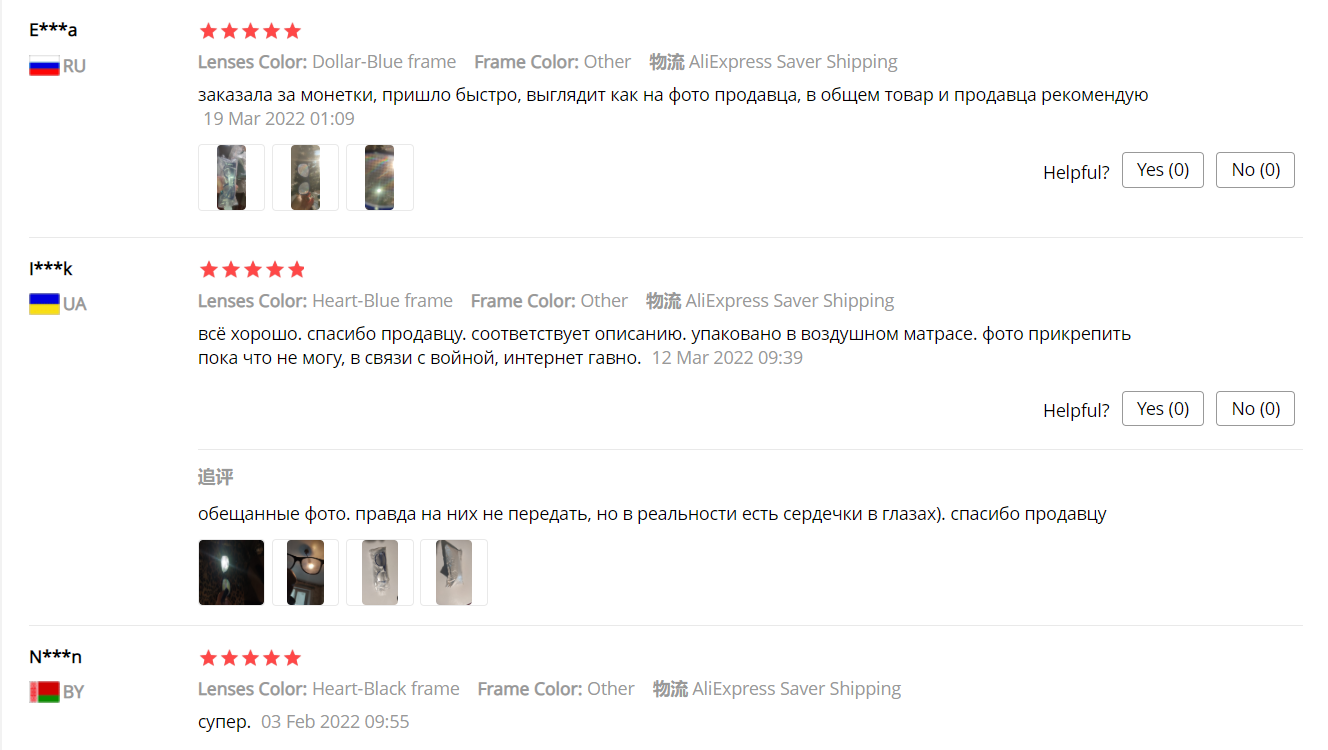The image size is (1328, 750).
Task: Mark E***a's review helpful with Yes (0)
Action: click(x=1163, y=170)
